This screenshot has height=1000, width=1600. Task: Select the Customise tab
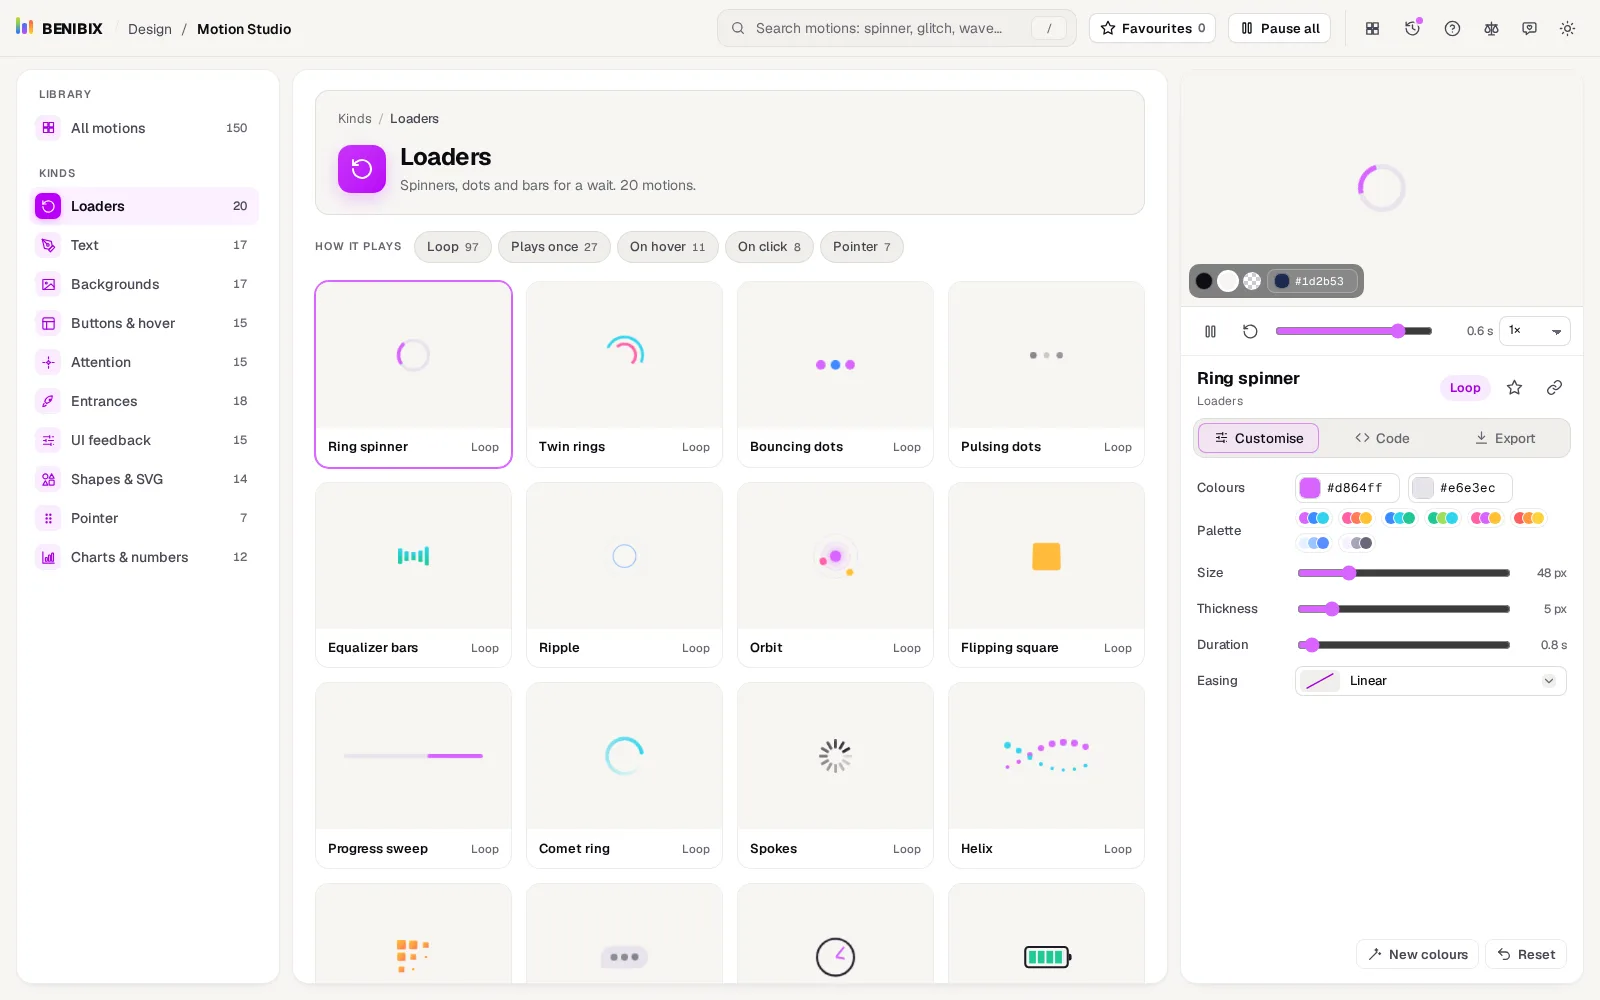coord(1258,438)
